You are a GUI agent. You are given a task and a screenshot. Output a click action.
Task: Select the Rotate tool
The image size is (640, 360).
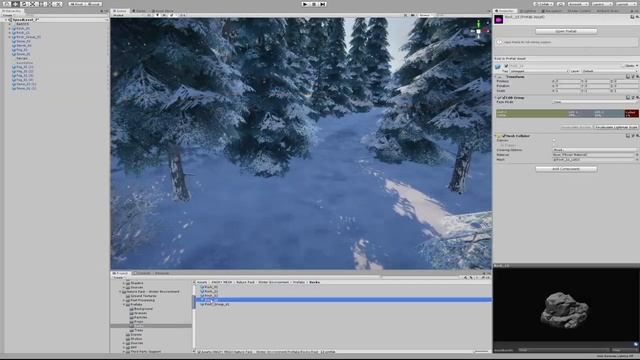point(24,4)
